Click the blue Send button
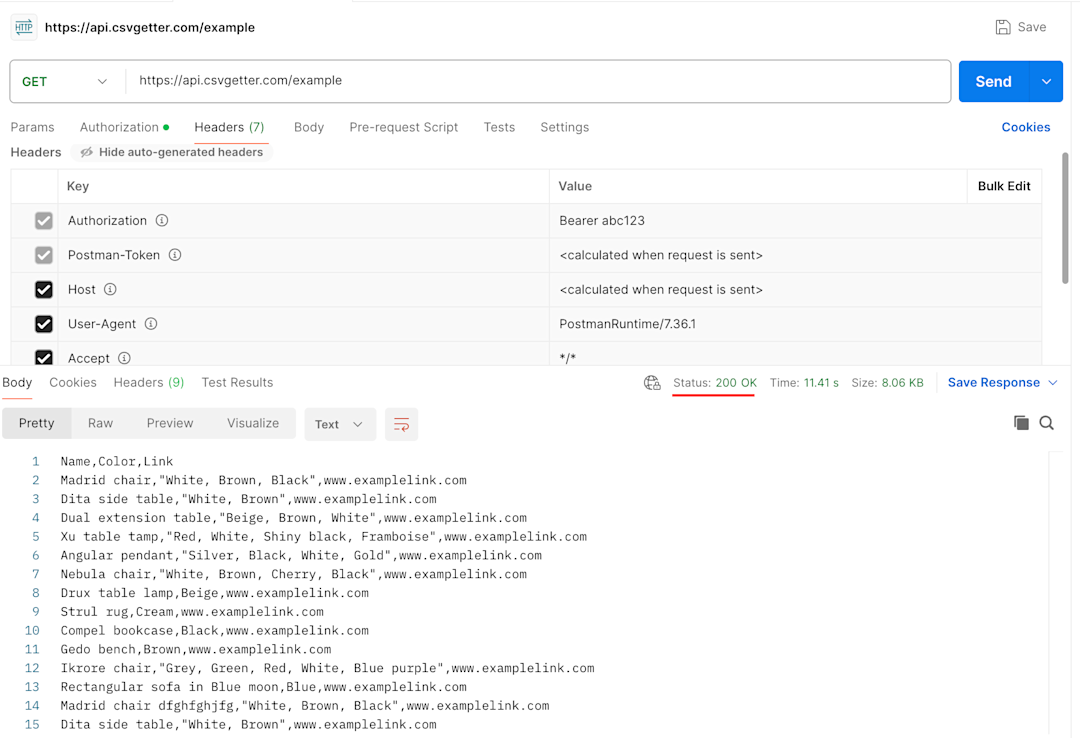Image resolution: width=1080 pixels, height=738 pixels. (993, 81)
